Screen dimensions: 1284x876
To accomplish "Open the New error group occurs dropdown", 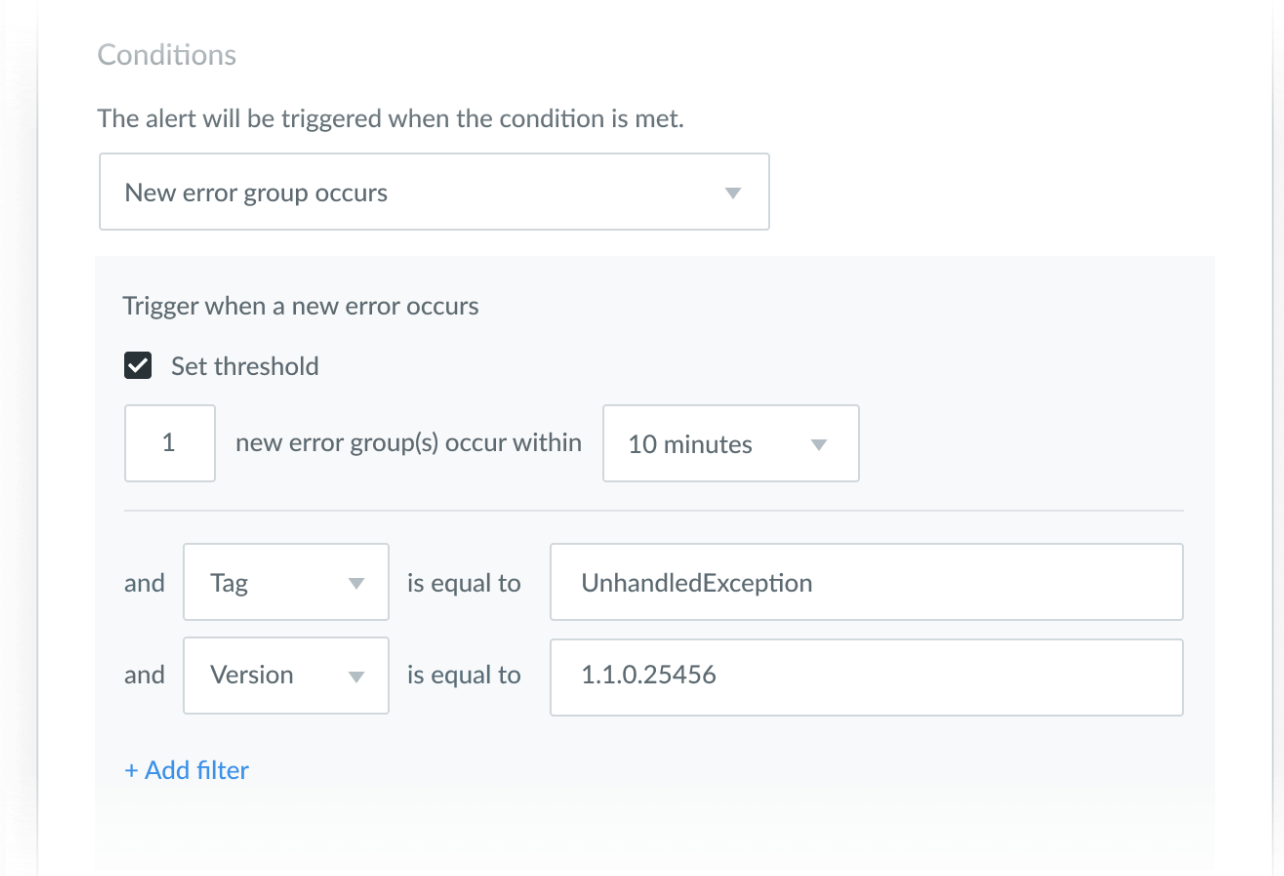I will (434, 191).
